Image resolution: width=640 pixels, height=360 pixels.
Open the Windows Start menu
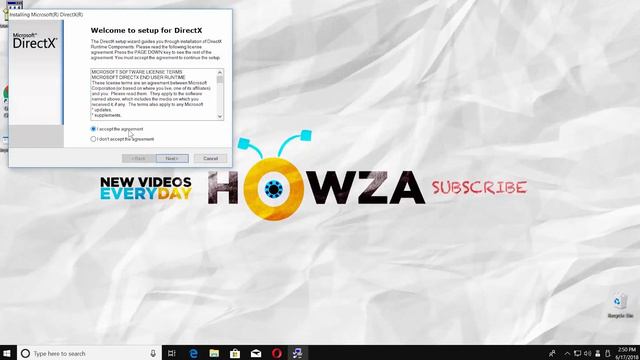coord(7,353)
